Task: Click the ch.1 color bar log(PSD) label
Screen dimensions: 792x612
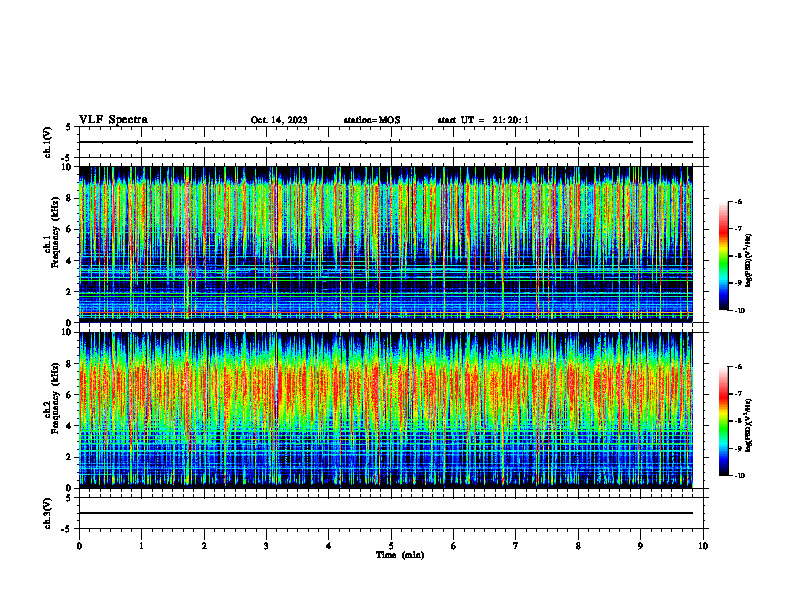Action: (749, 261)
